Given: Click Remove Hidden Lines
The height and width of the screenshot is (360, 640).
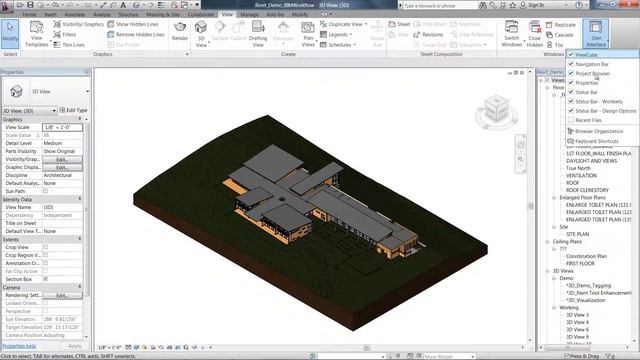Looking at the screenshot, I should (136, 35).
